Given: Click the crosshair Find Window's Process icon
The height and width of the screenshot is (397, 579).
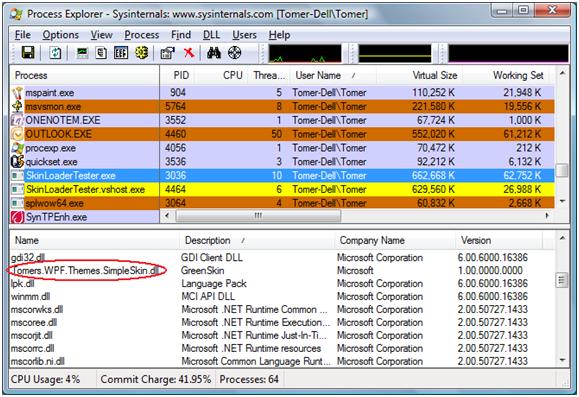Looking at the screenshot, I should pos(234,53).
